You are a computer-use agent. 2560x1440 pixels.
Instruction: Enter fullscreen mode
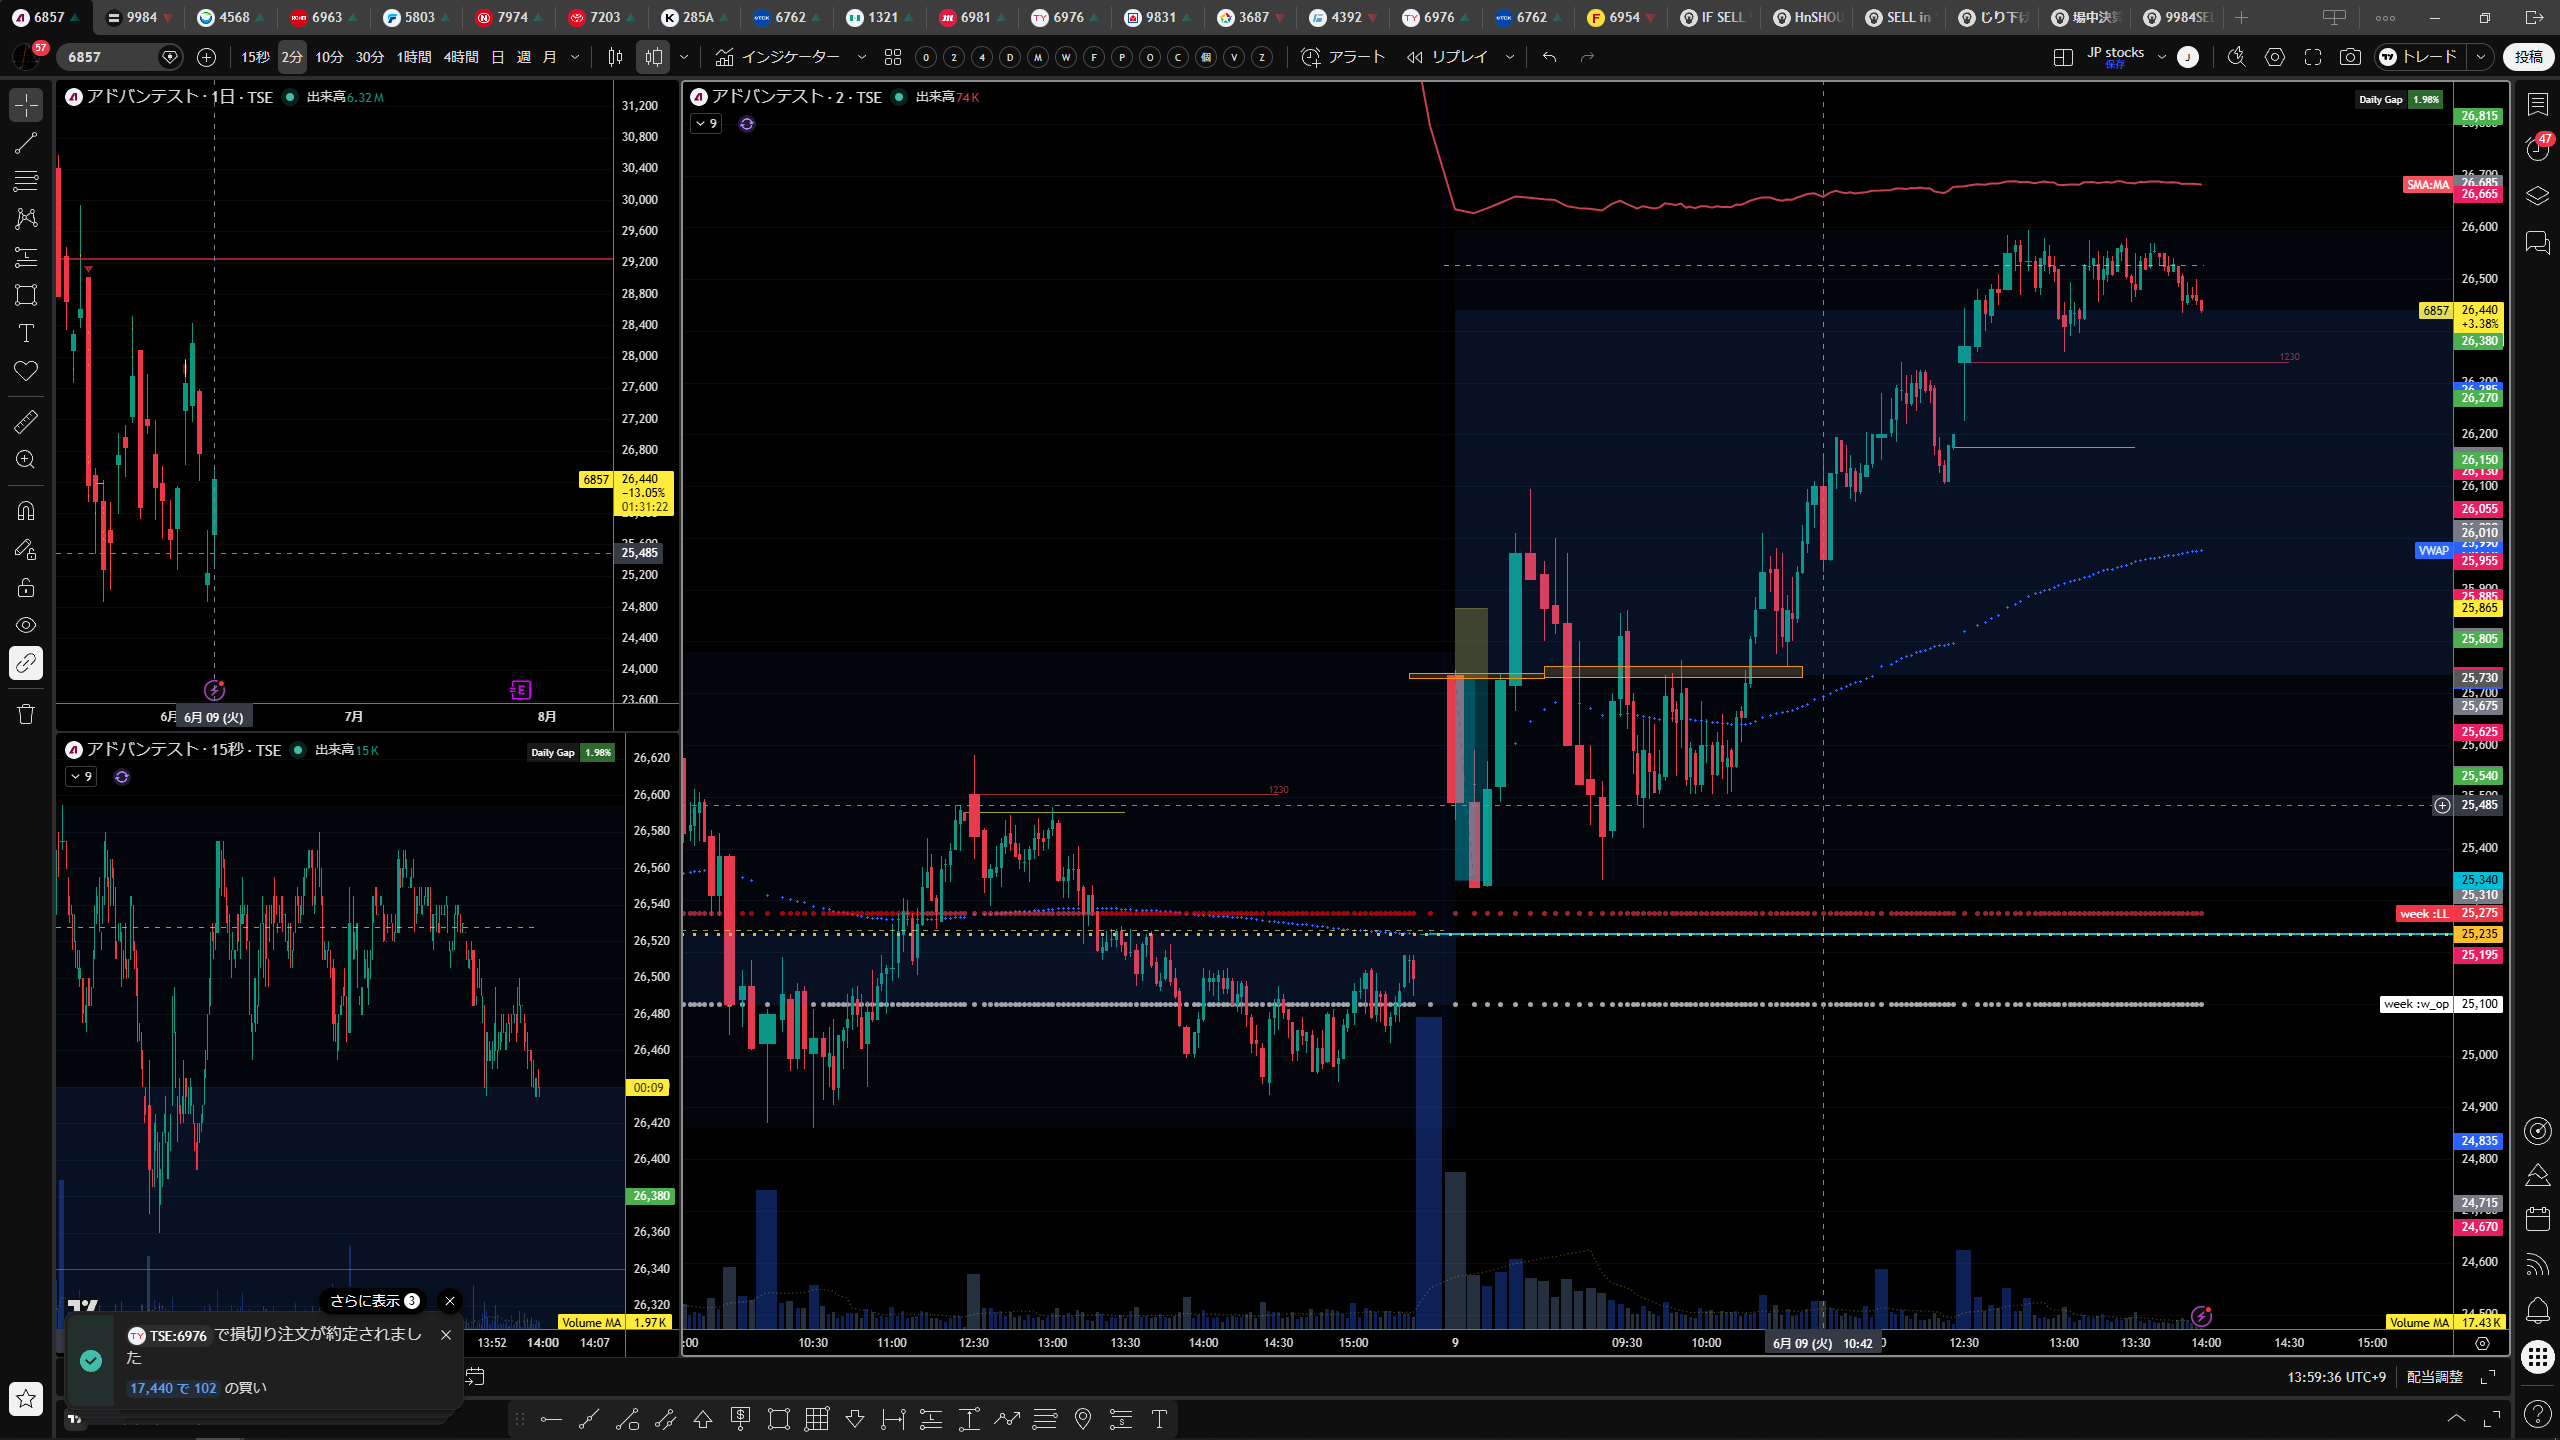tap(2313, 57)
